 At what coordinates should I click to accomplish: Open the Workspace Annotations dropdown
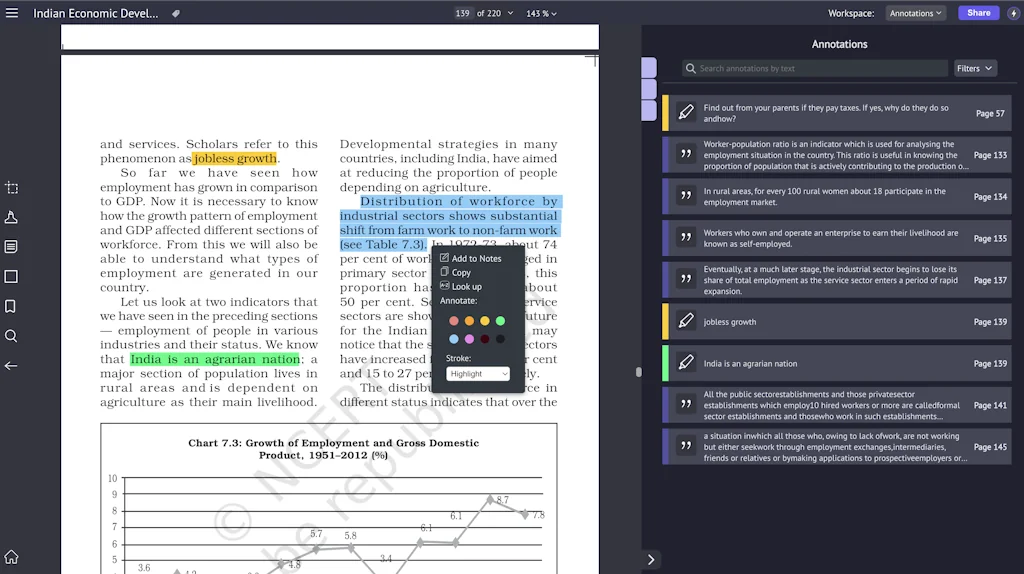(x=916, y=13)
